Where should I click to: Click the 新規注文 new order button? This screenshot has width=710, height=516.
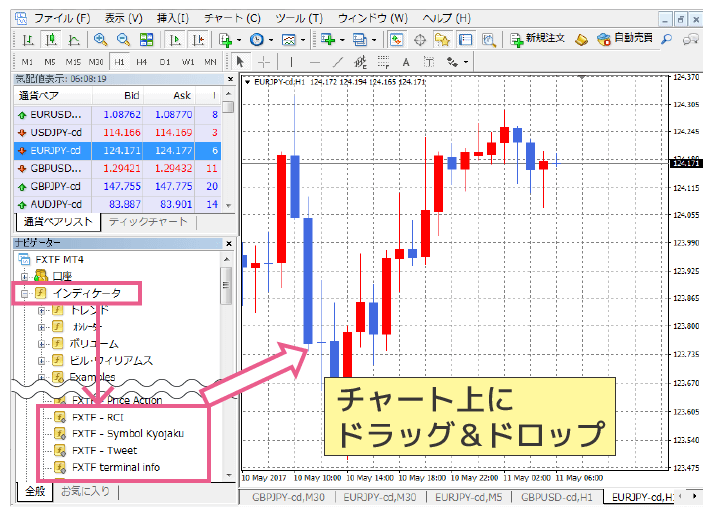pos(537,39)
